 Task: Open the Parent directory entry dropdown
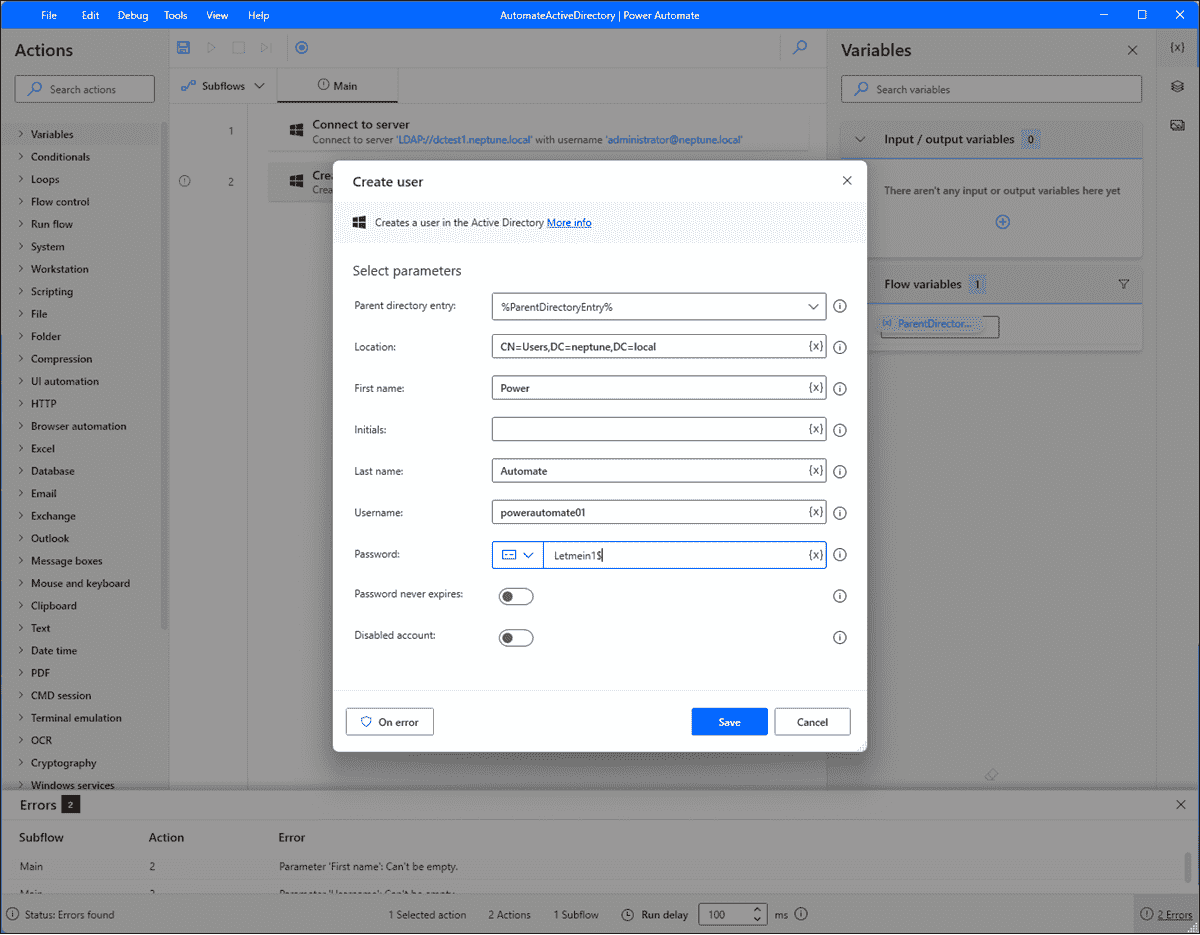pos(812,306)
